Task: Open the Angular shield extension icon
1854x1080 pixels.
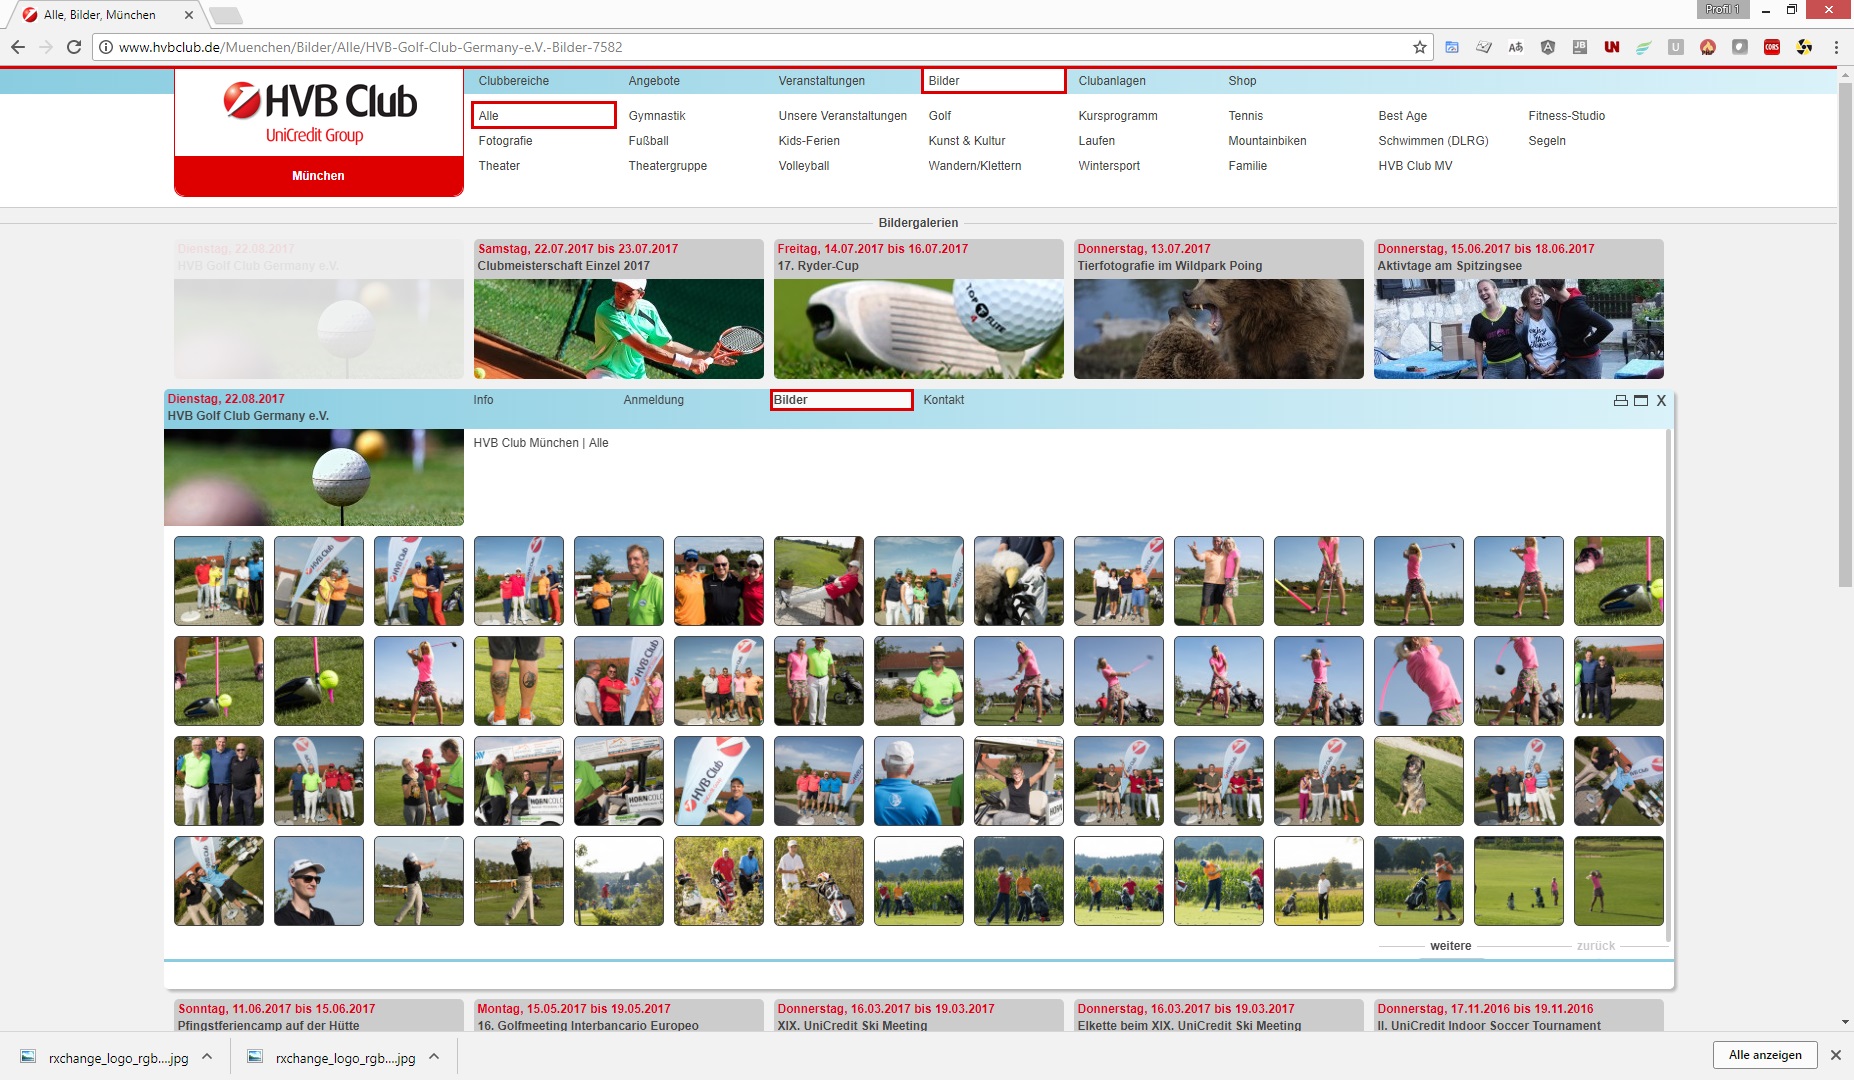Action: coord(1548,47)
